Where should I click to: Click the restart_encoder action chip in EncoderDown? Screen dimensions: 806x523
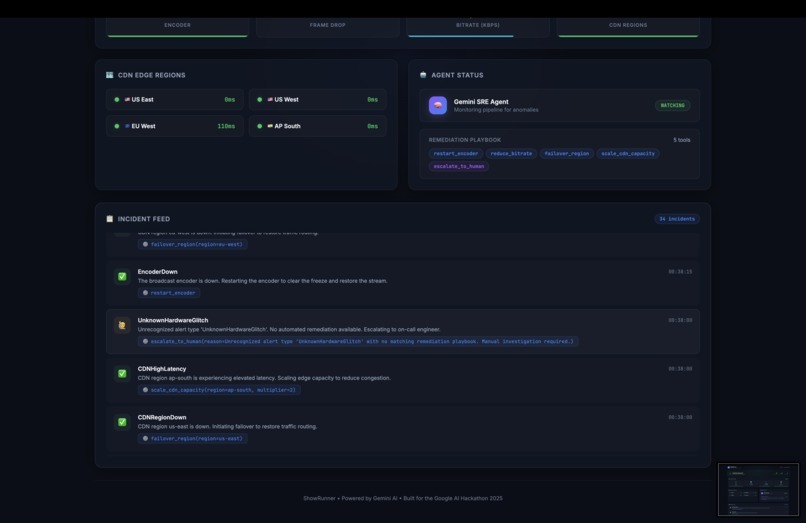(x=169, y=293)
